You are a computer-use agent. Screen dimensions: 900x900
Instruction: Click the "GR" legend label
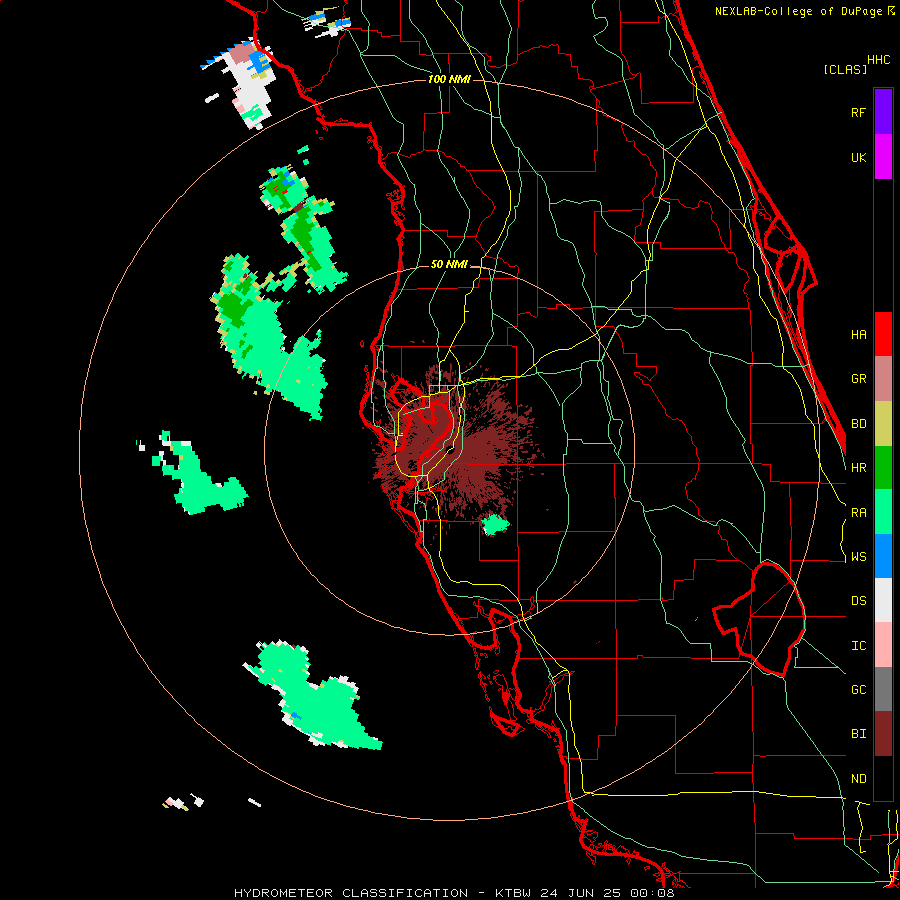858,379
